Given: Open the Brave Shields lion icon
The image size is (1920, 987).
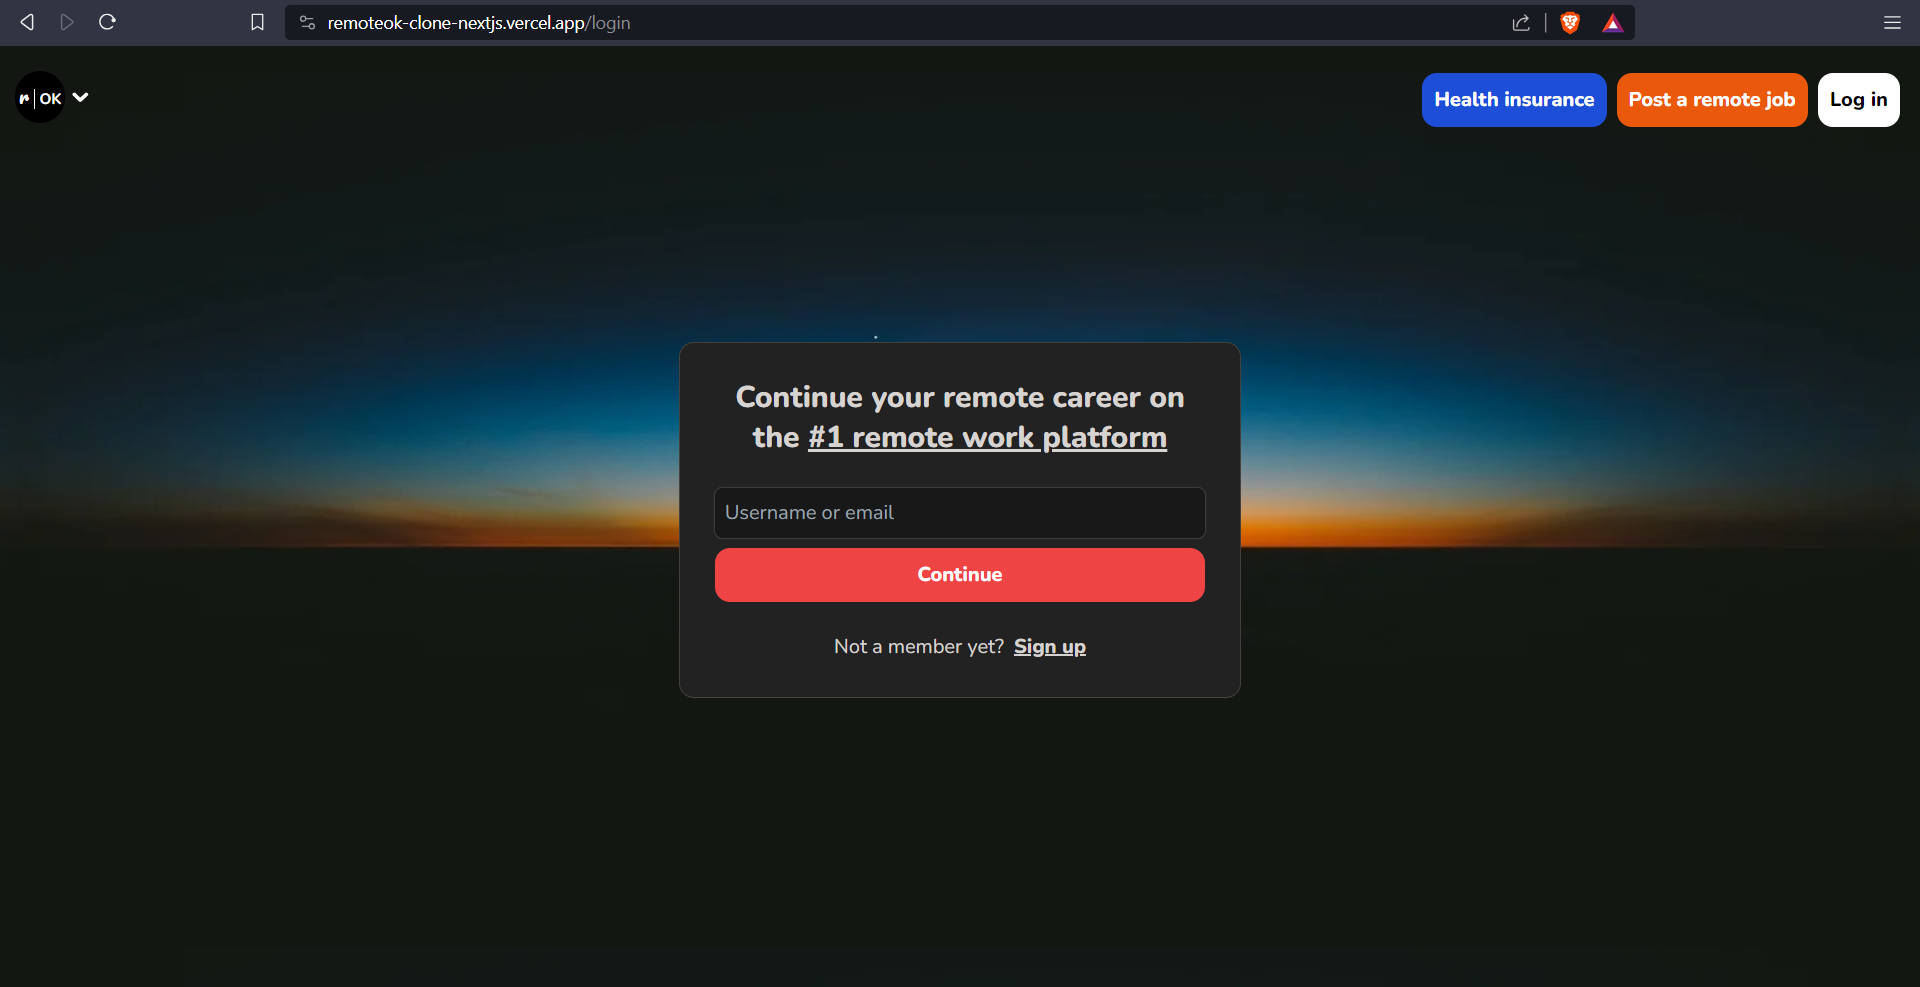Looking at the screenshot, I should pyautogui.click(x=1570, y=22).
